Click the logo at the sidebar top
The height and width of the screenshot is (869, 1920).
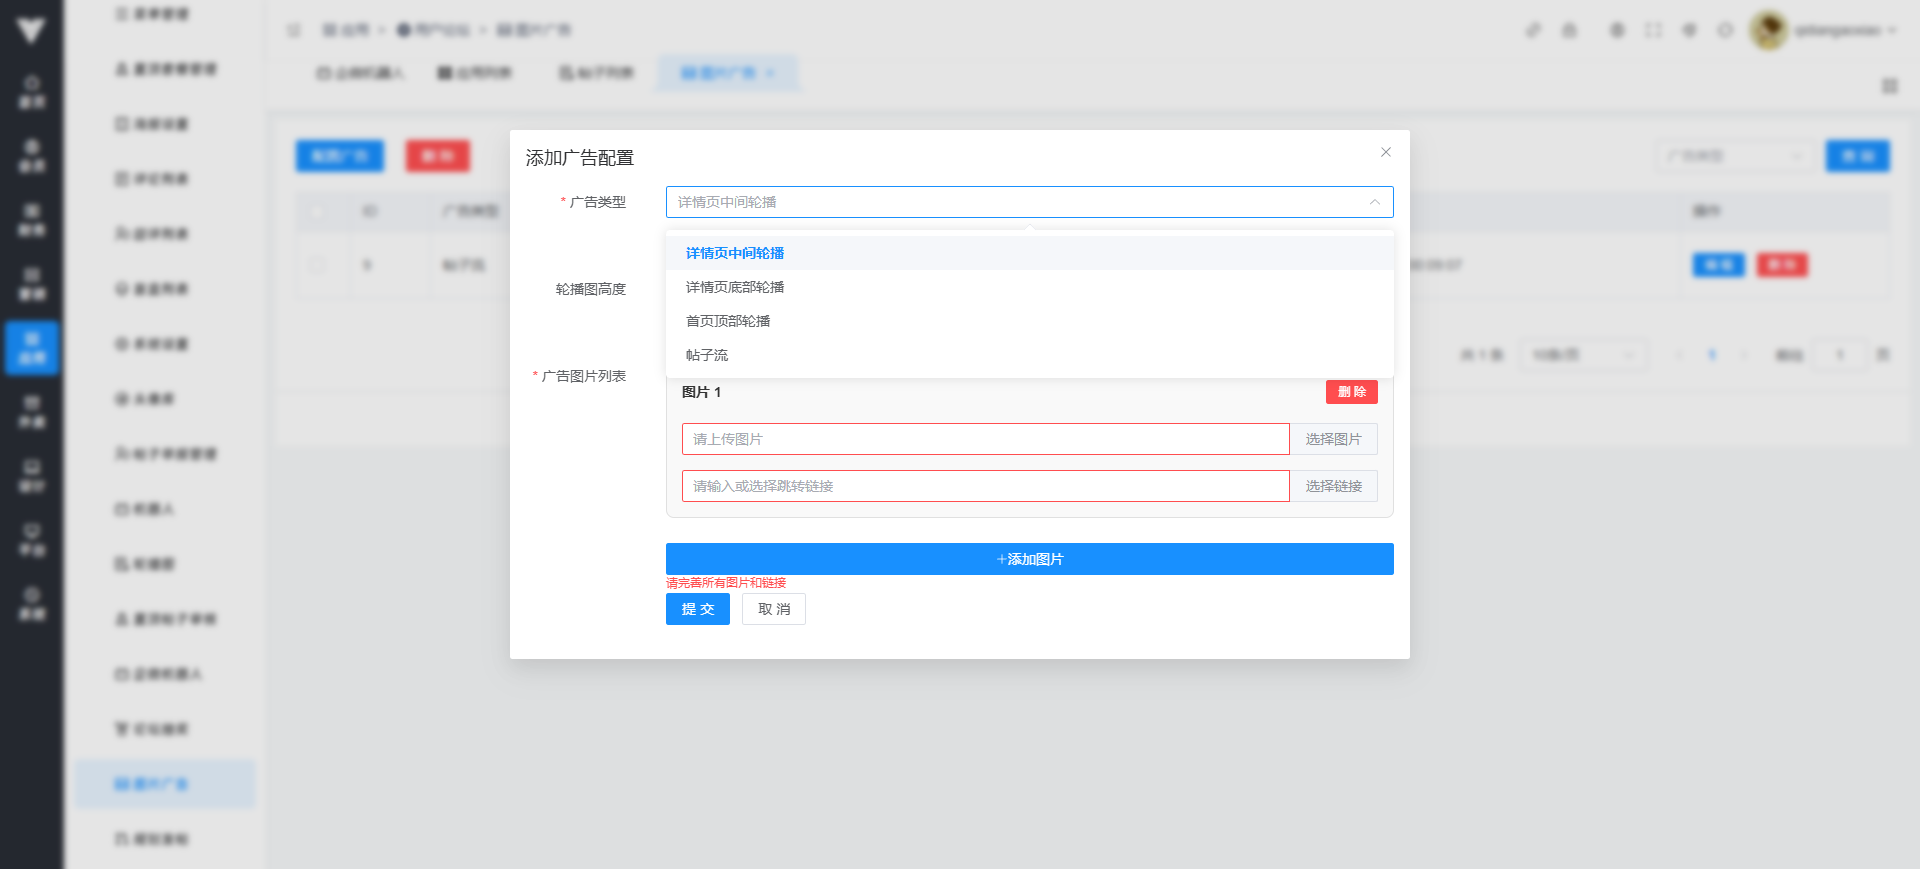coord(31,31)
